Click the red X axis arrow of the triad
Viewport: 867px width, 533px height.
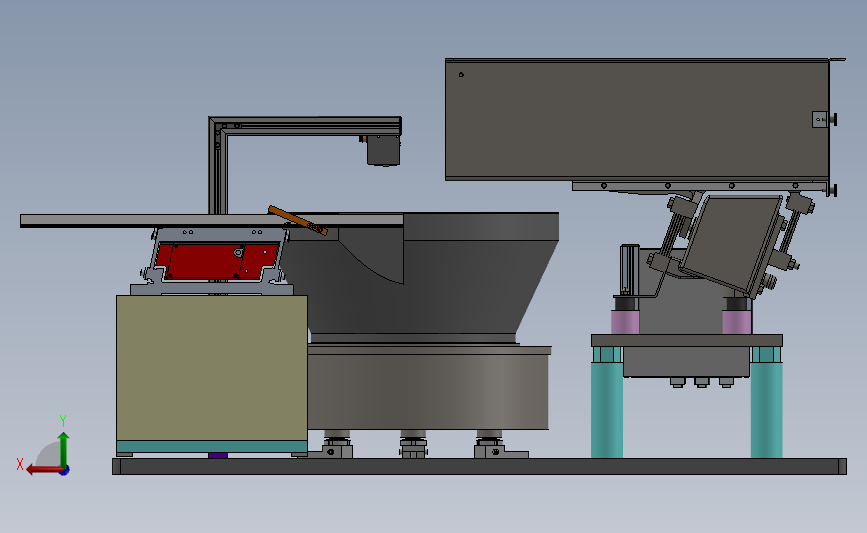(x=43, y=470)
